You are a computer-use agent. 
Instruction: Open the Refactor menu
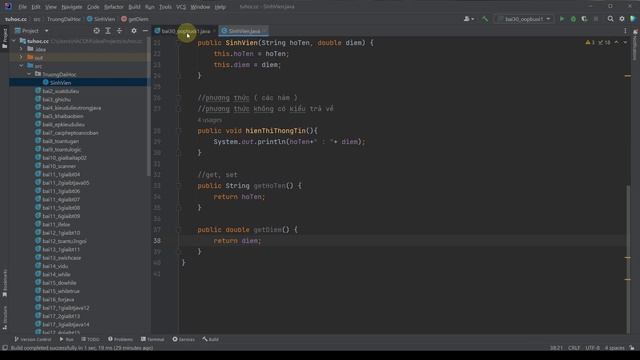(114, 7)
